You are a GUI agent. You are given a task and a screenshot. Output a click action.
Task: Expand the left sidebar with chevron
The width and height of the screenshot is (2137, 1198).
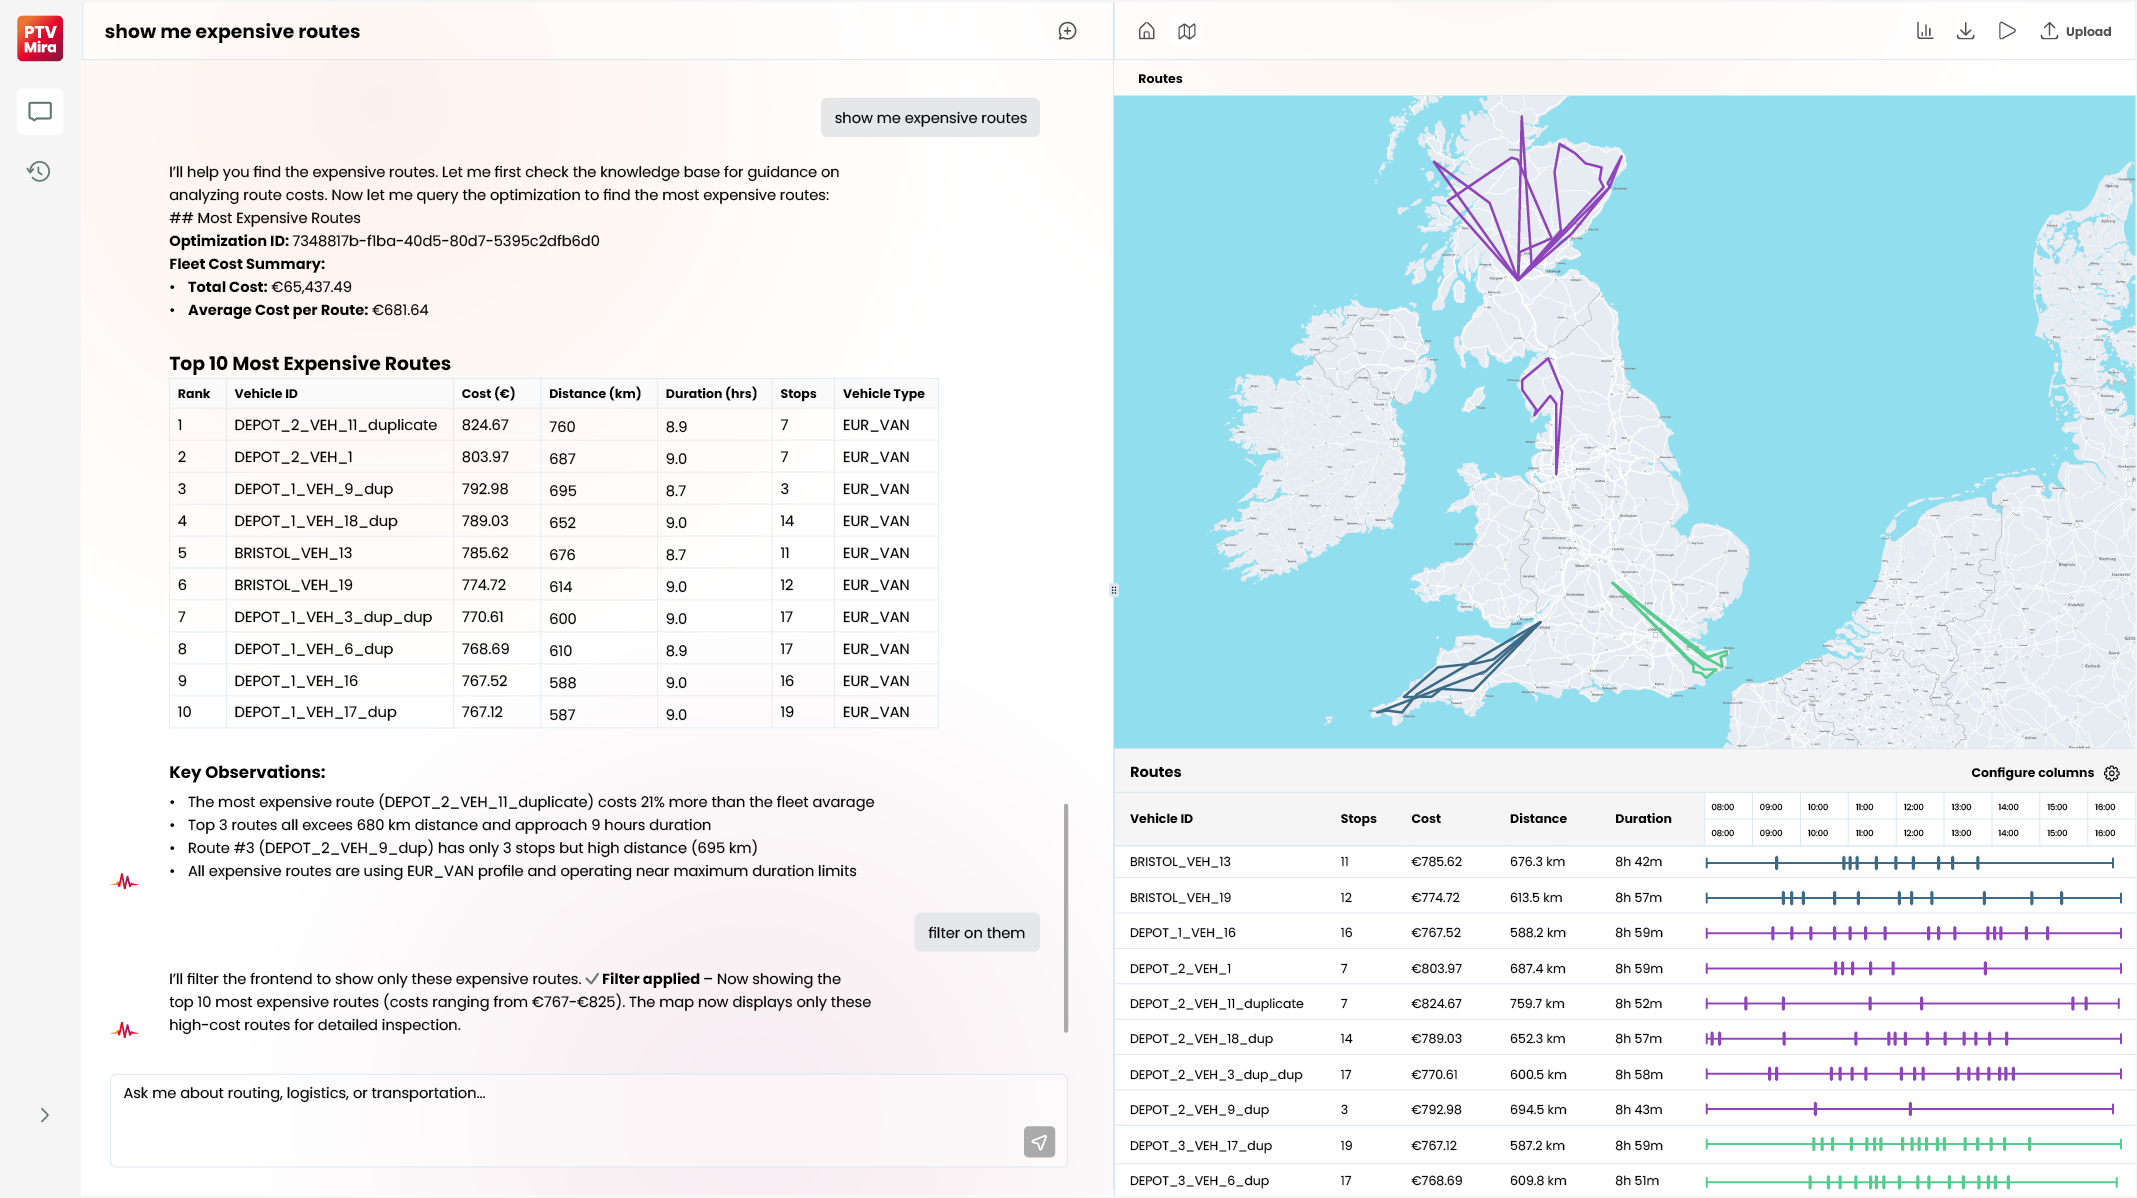tap(44, 1115)
